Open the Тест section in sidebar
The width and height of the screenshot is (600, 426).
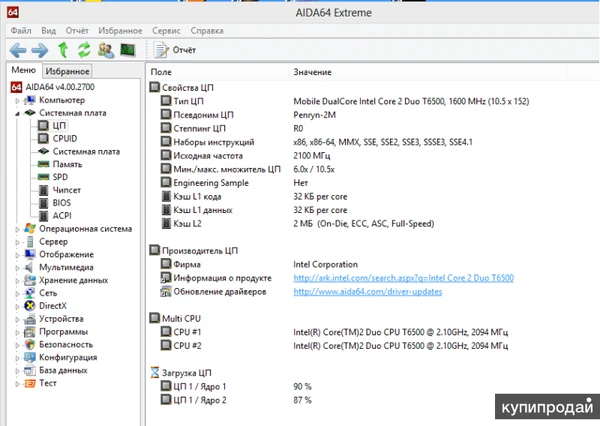tap(49, 382)
